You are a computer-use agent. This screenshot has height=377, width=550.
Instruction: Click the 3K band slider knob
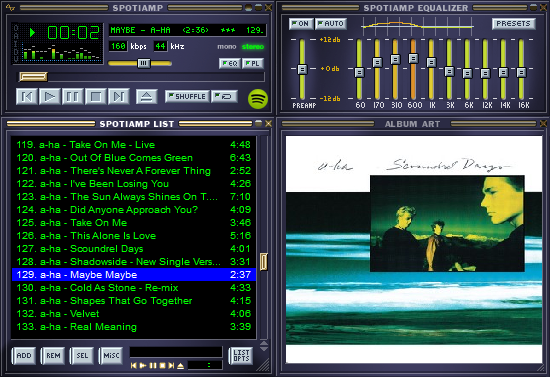(449, 72)
